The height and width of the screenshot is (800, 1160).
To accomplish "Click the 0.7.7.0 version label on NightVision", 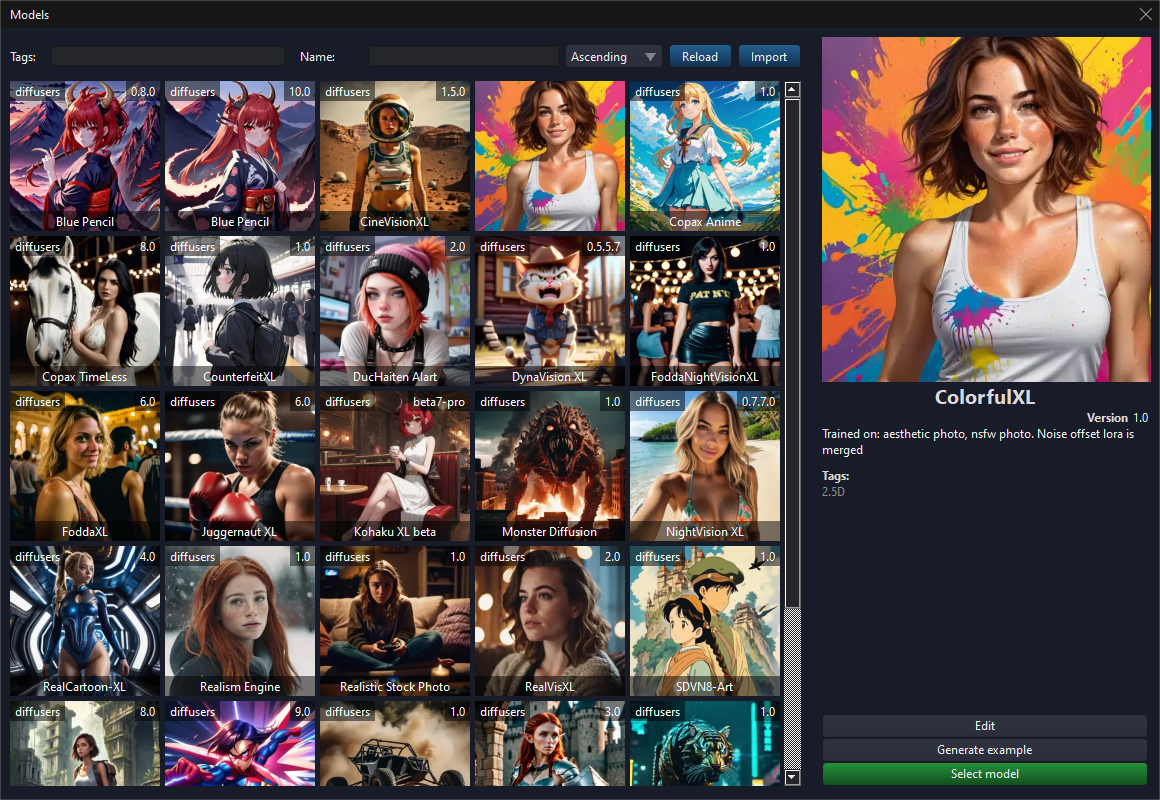I will click(x=758, y=402).
